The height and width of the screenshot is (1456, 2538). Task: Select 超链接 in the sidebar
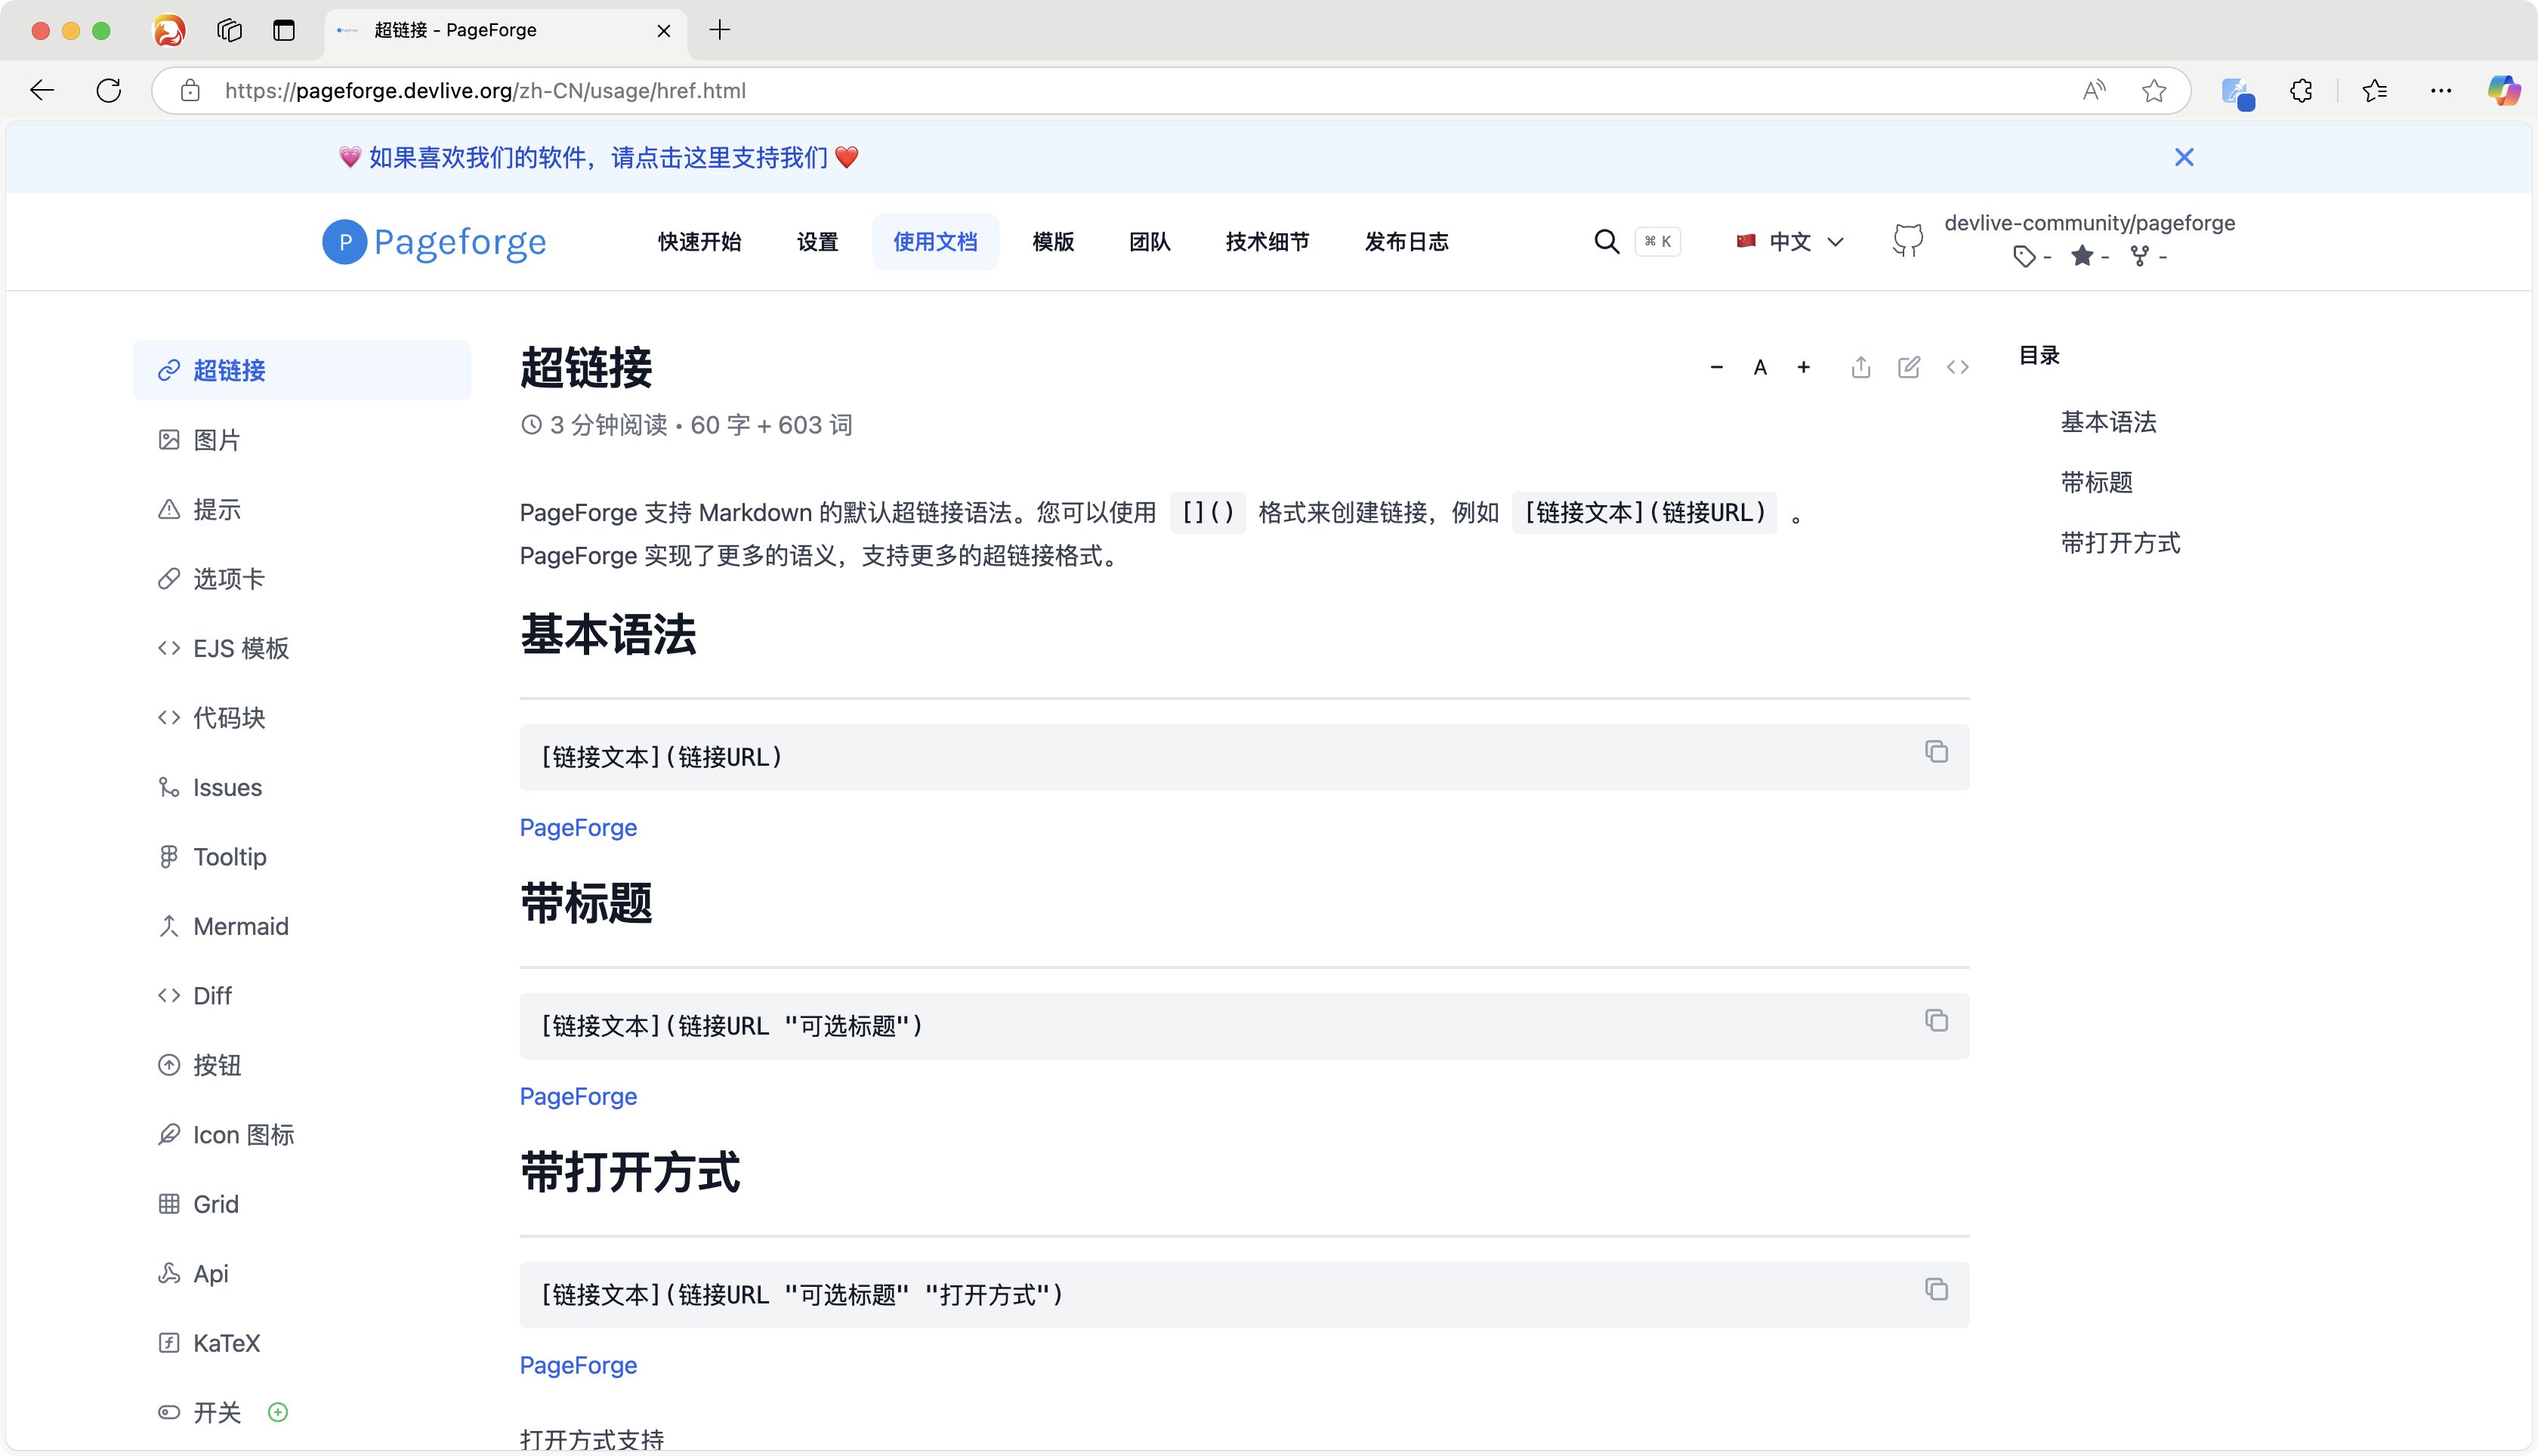coord(302,371)
